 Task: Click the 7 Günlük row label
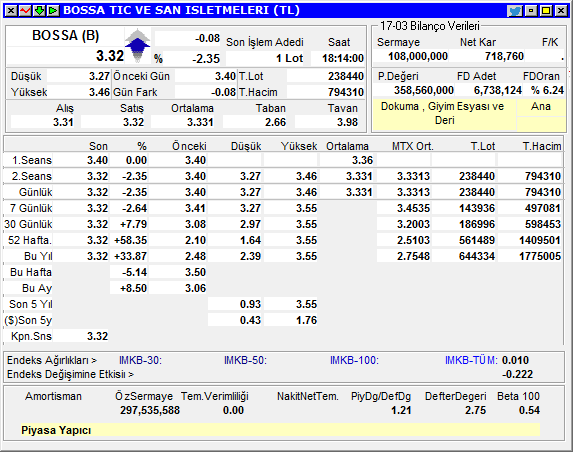pos(31,208)
